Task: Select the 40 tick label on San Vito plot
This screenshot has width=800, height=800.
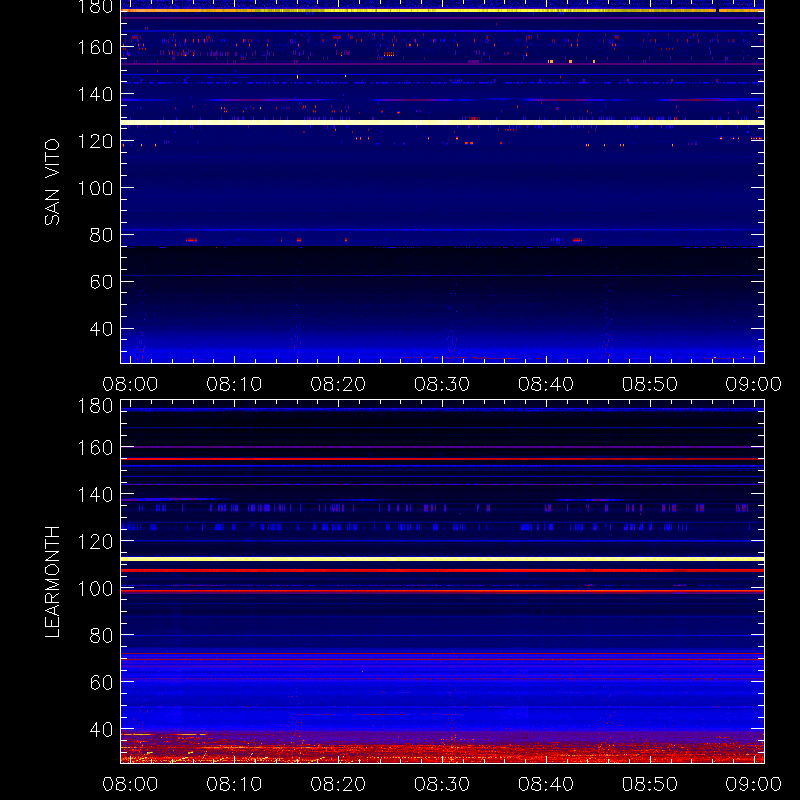Action: (101, 329)
